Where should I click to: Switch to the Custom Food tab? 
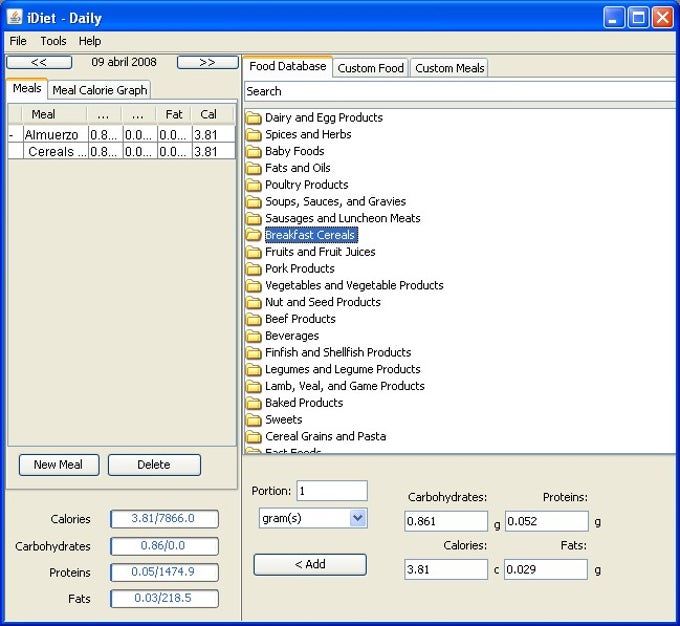point(370,68)
